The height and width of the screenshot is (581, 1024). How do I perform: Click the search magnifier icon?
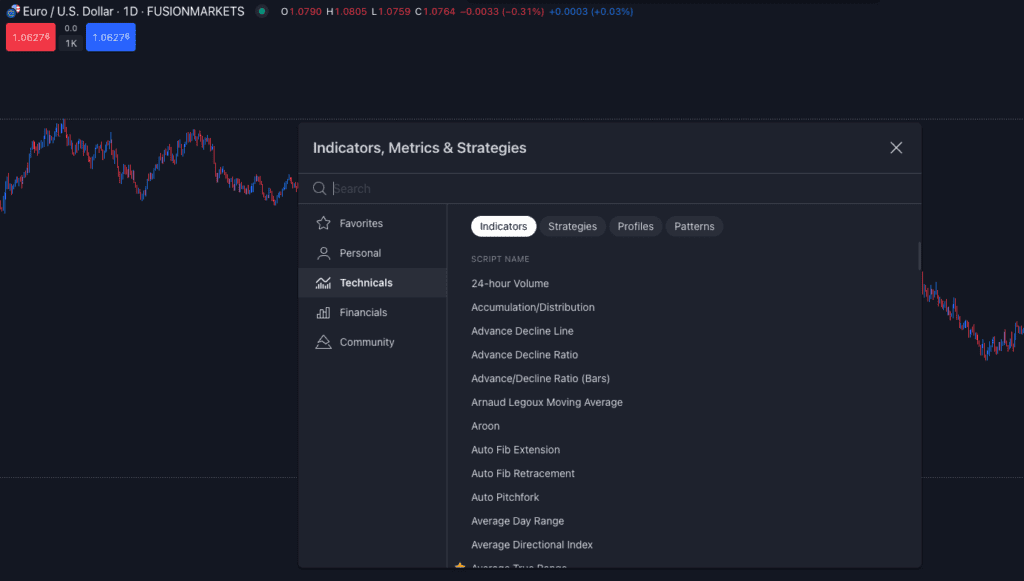click(x=319, y=189)
